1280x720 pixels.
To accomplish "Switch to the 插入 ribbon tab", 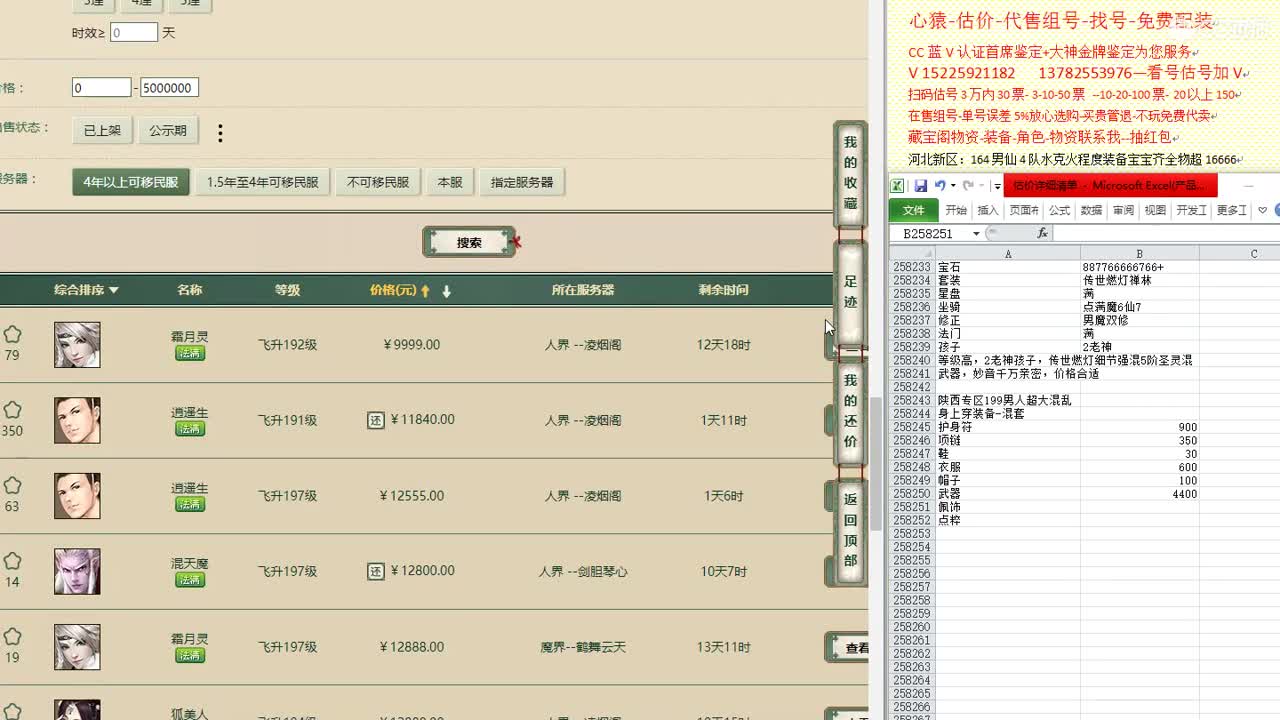I will click(x=988, y=210).
